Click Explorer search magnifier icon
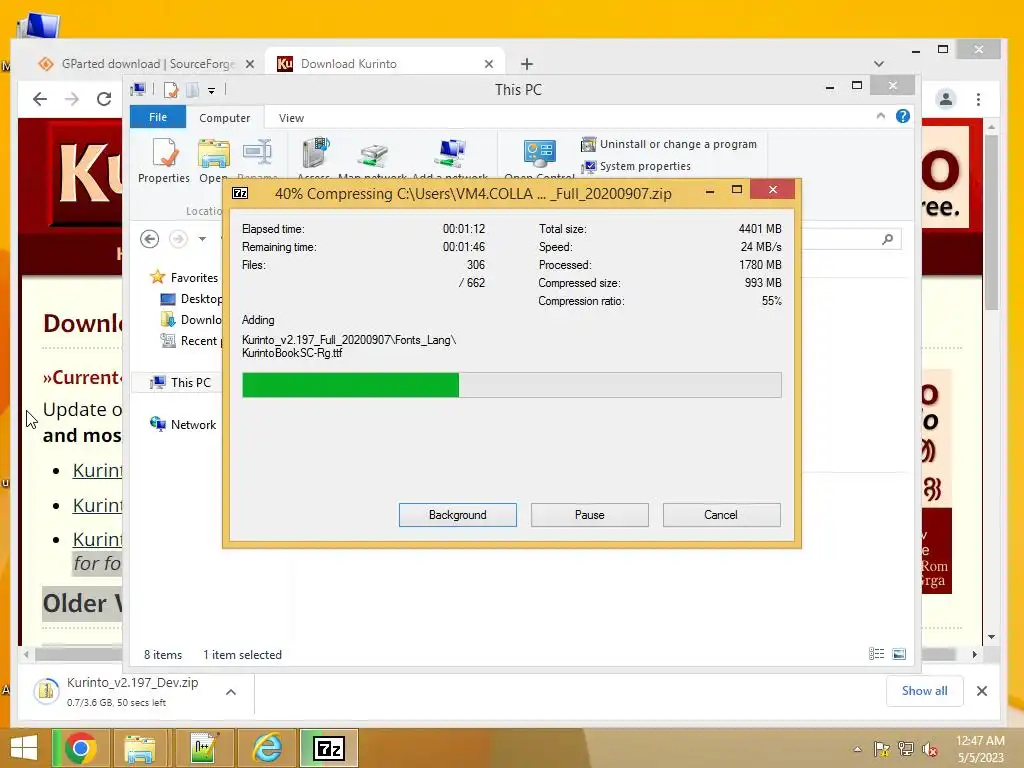Screen dimensions: 1024x768 888,239
